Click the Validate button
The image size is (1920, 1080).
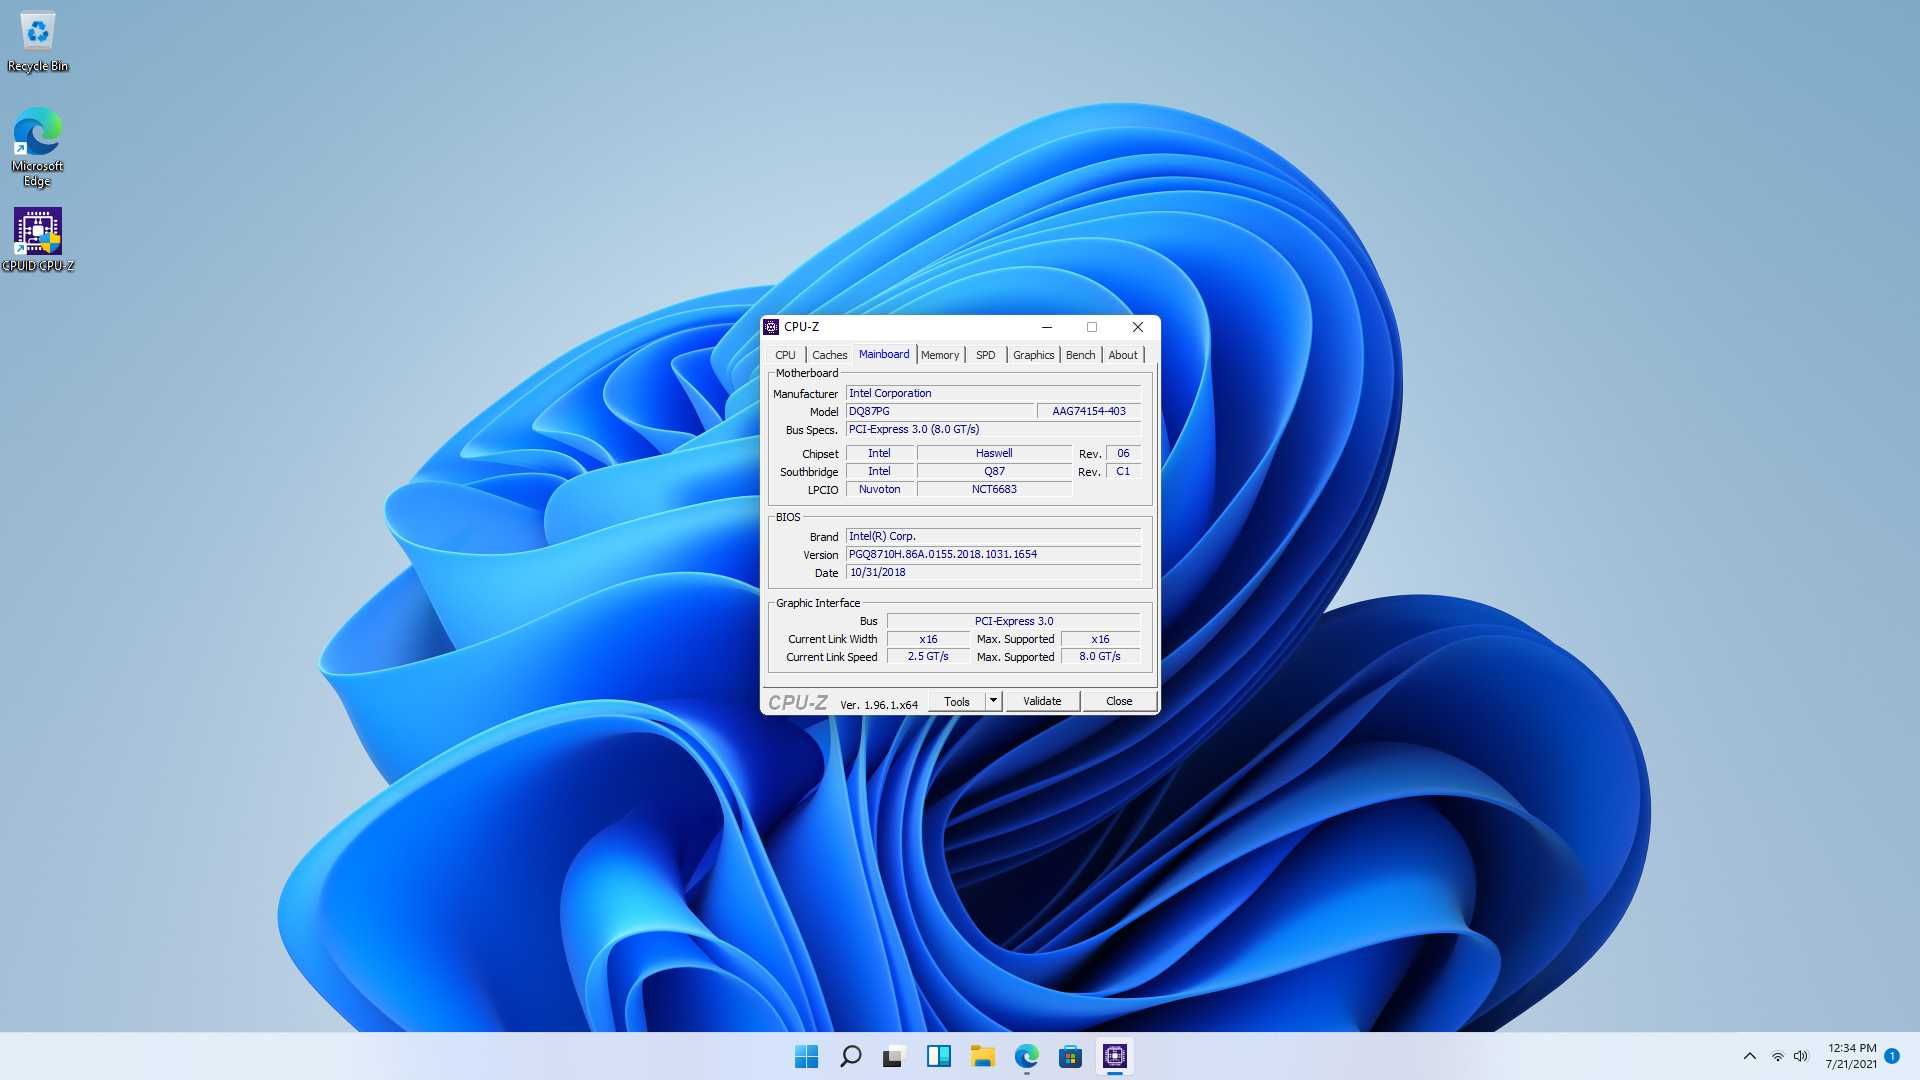[1042, 700]
